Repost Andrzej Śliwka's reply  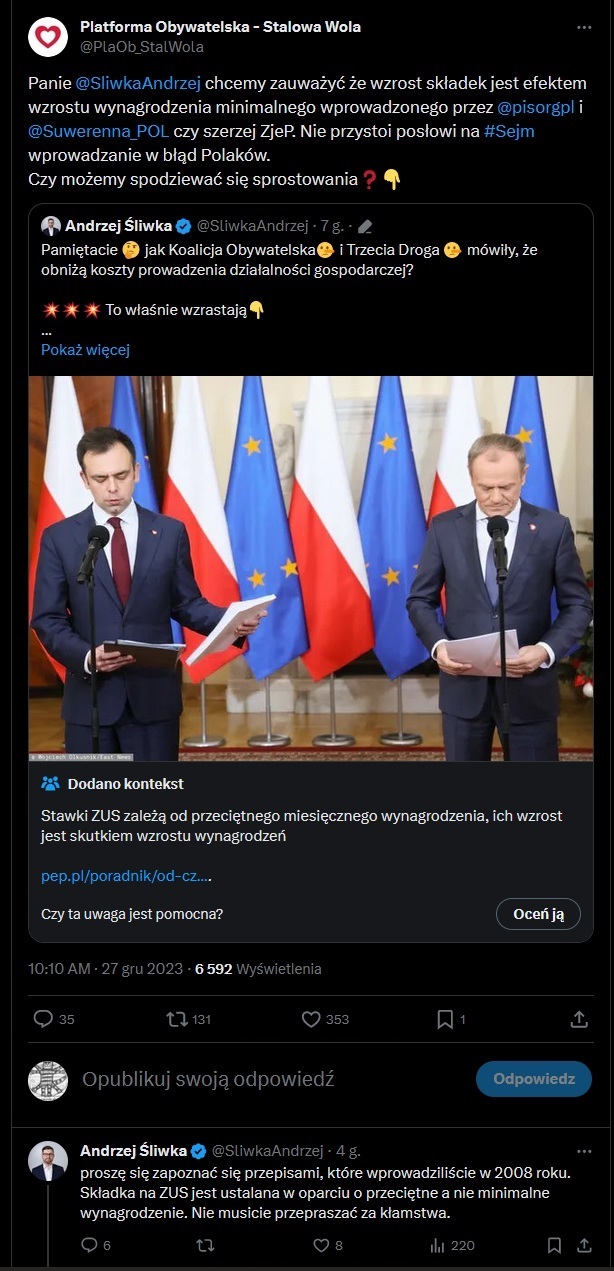205,1245
